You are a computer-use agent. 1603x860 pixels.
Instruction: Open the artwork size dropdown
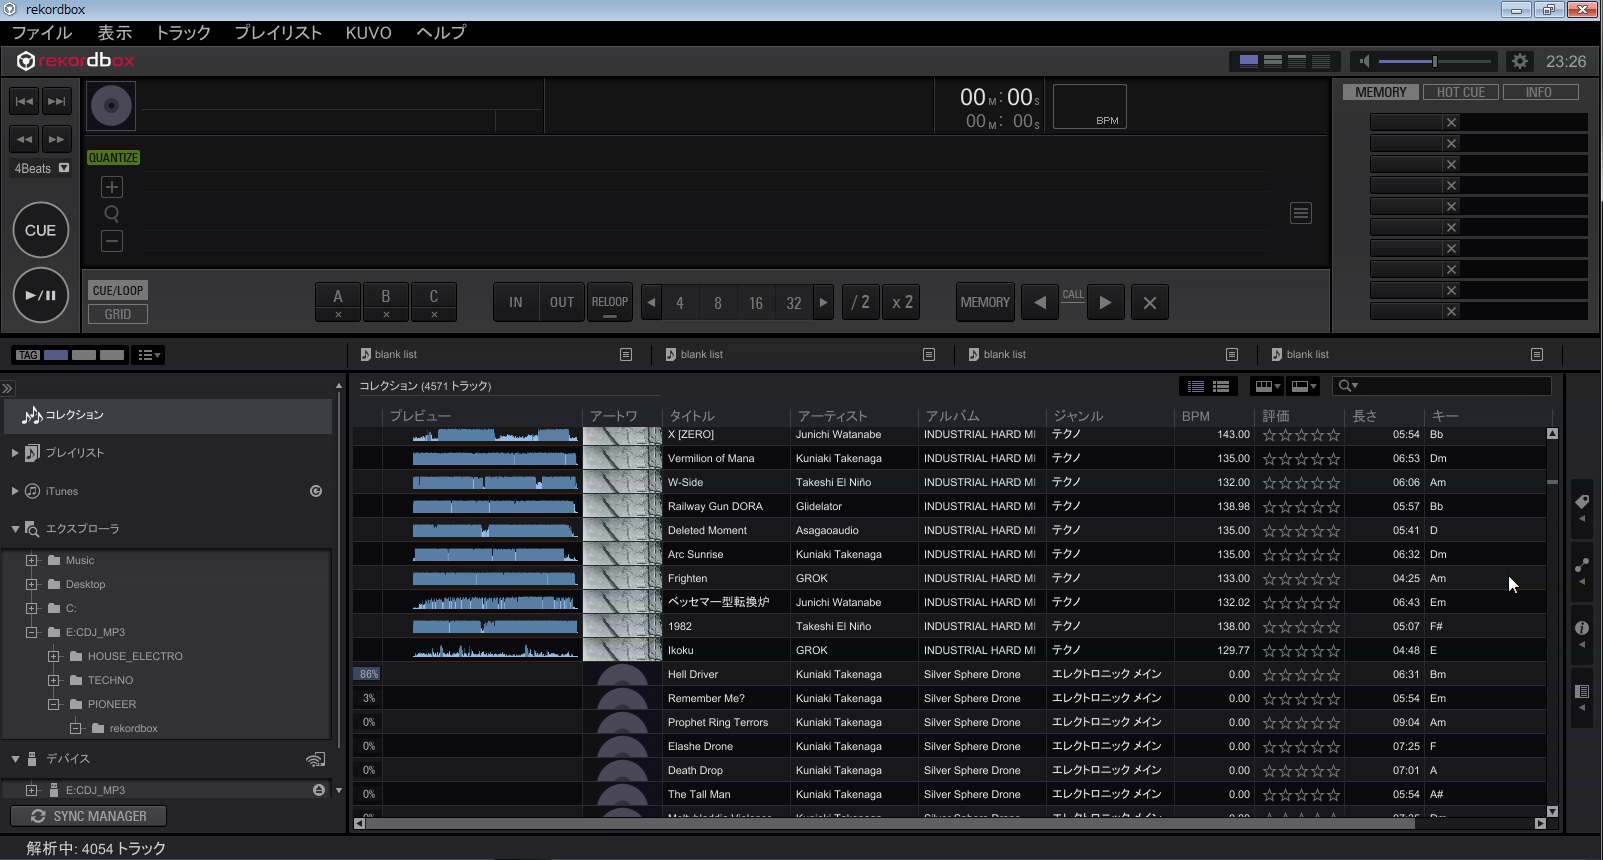[1304, 386]
